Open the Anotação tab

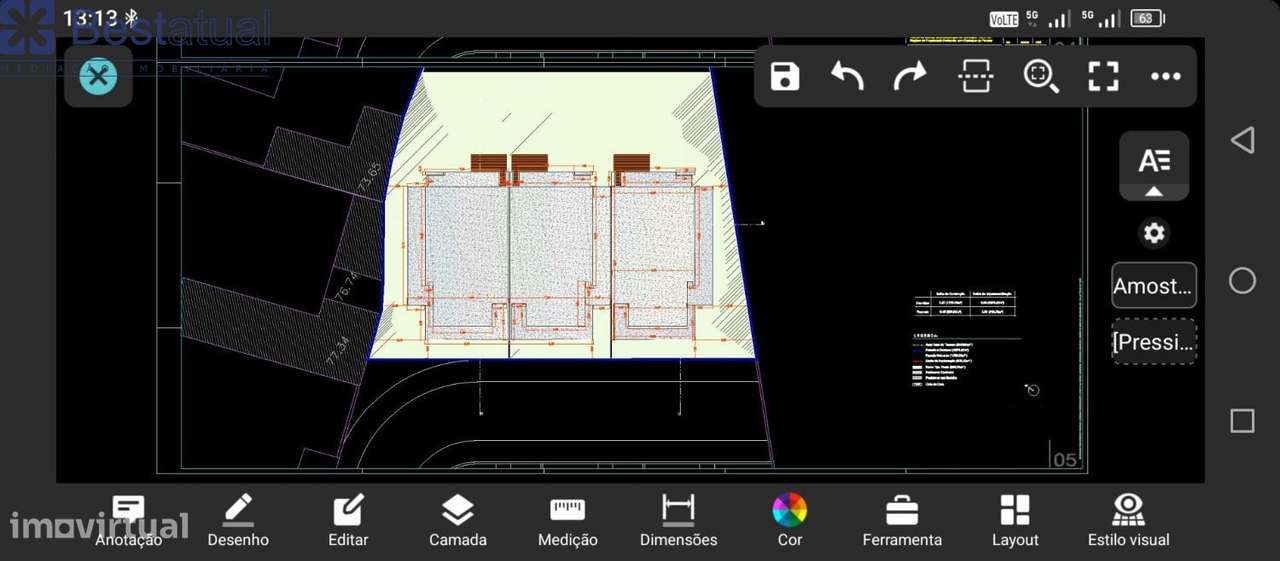coord(128,521)
